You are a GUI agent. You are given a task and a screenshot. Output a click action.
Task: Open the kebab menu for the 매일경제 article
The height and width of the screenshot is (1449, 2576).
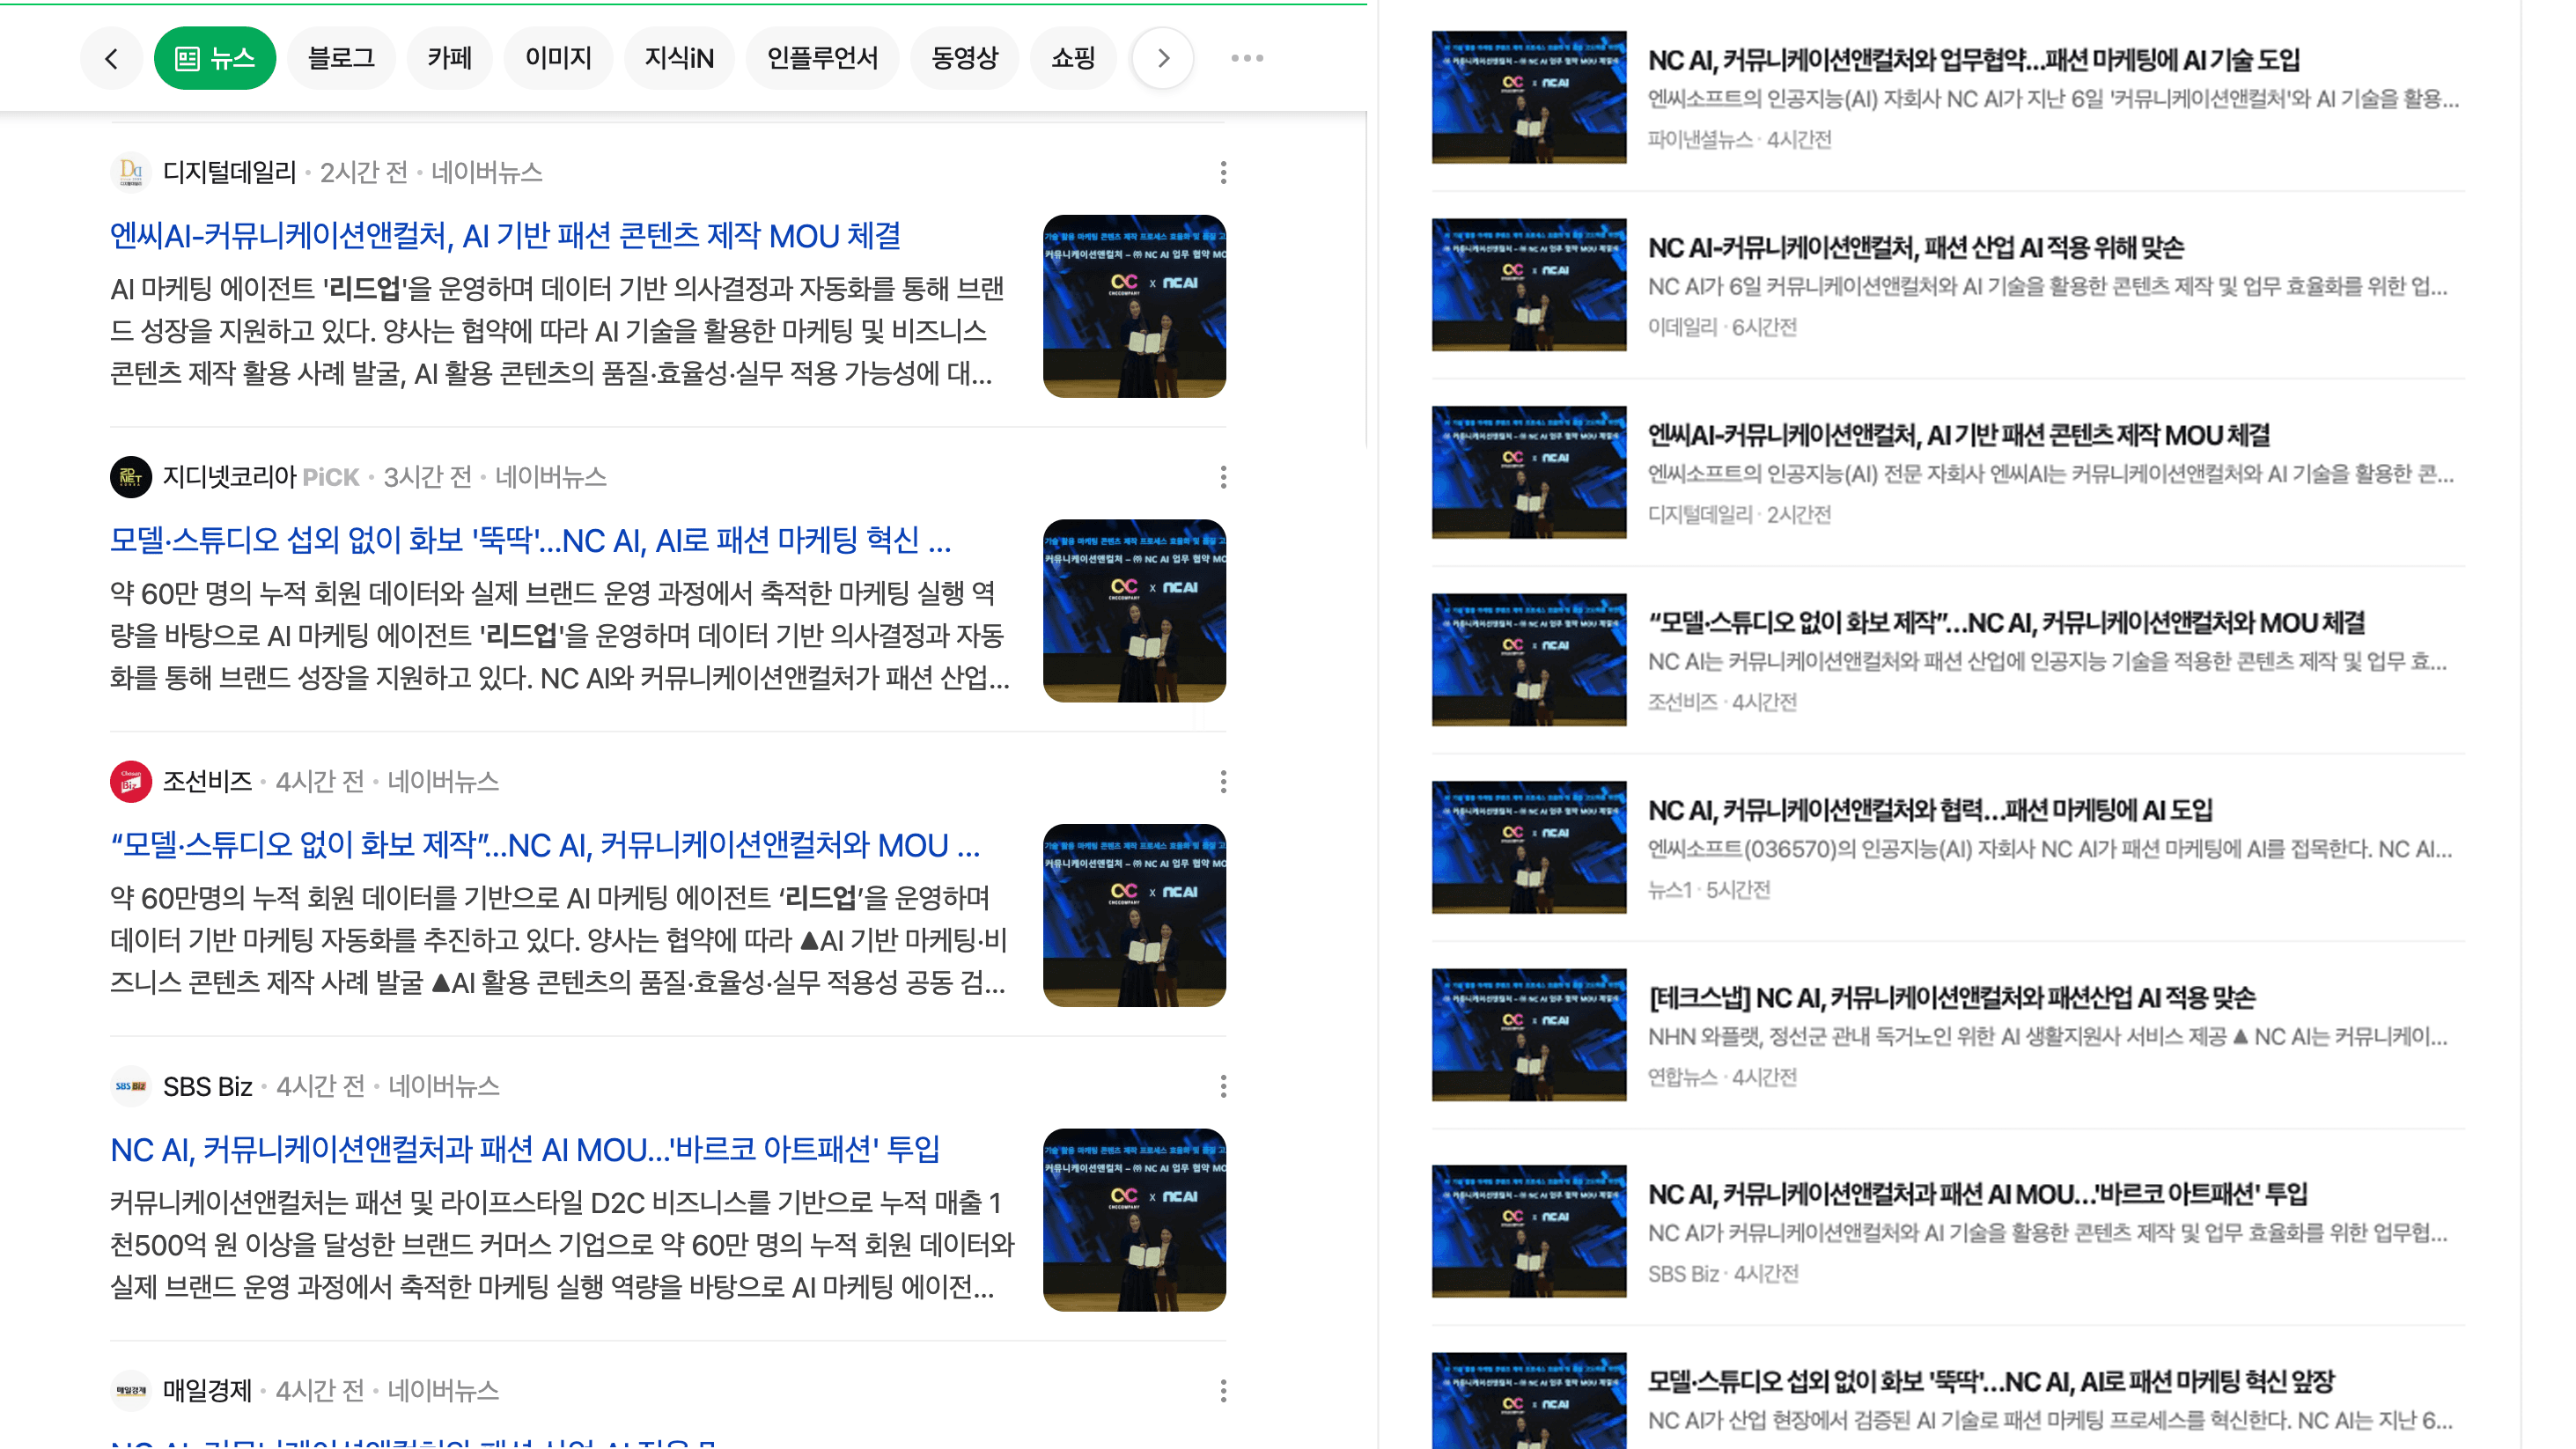[1223, 1390]
